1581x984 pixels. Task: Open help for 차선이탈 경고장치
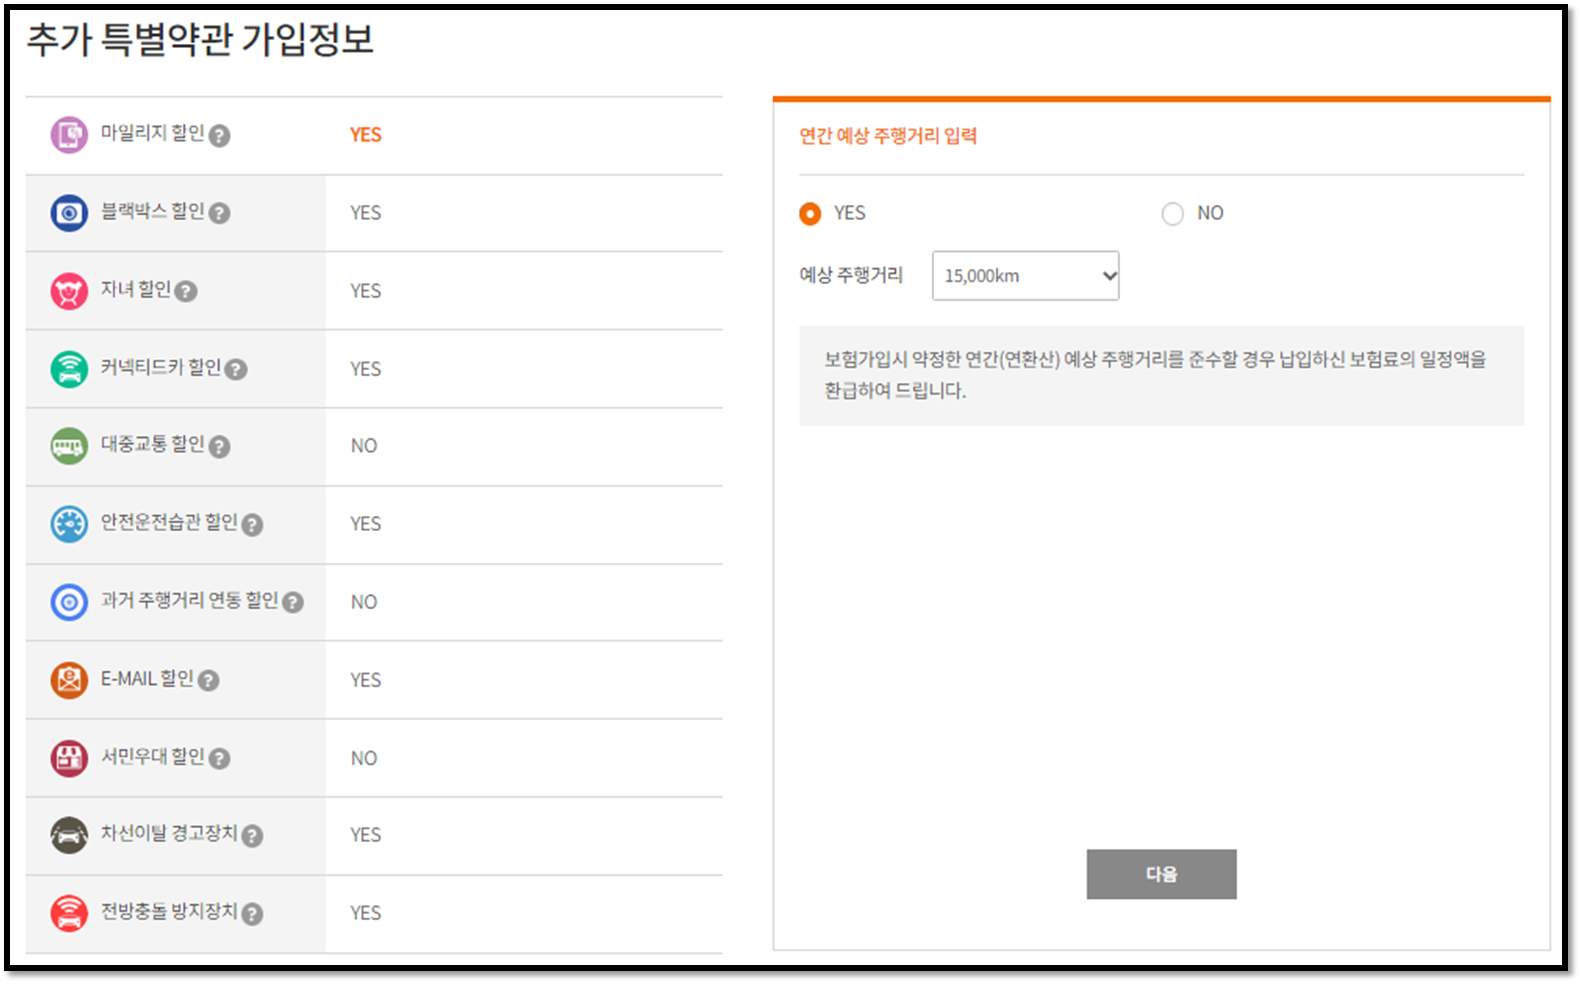(x=253, y=835)
